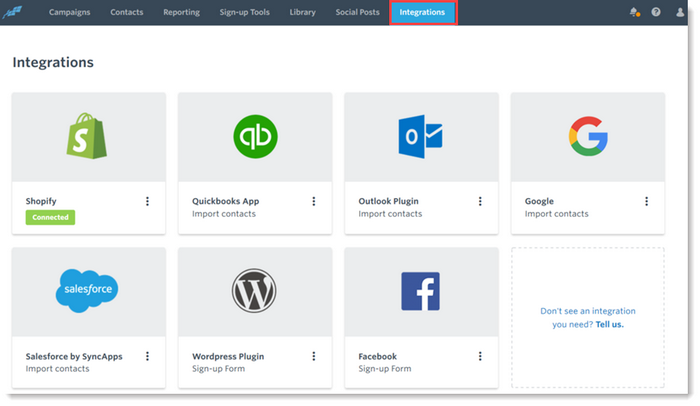Open the Outlook Plugin three-dot menu
The image size is (700, 406).
tap(480, 201)
